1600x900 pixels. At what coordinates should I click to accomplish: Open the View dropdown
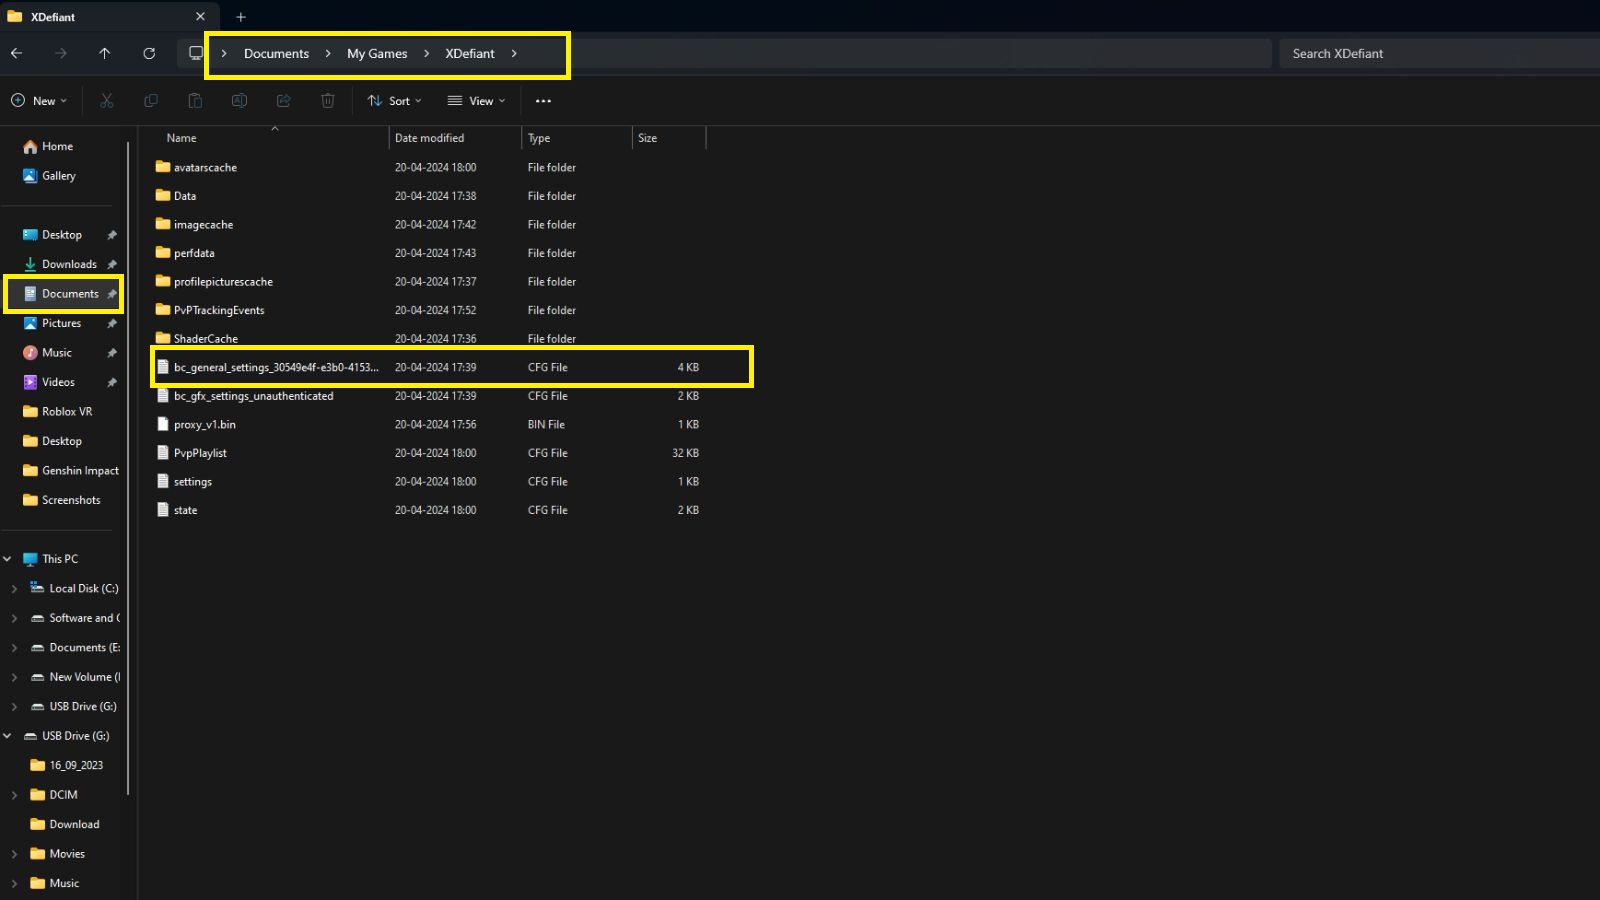[x=476, y=101]
